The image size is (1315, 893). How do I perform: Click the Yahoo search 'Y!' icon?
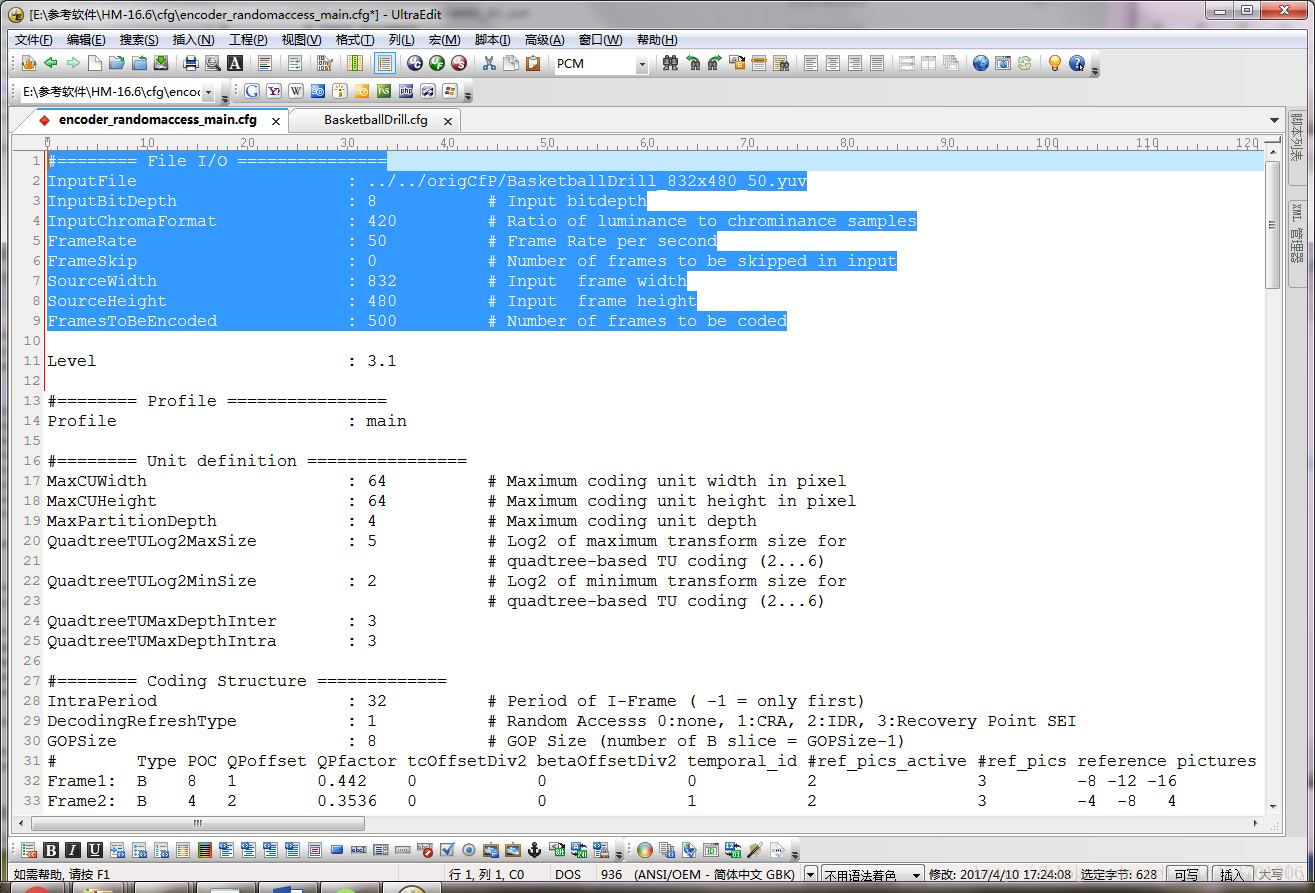(274, 91)
